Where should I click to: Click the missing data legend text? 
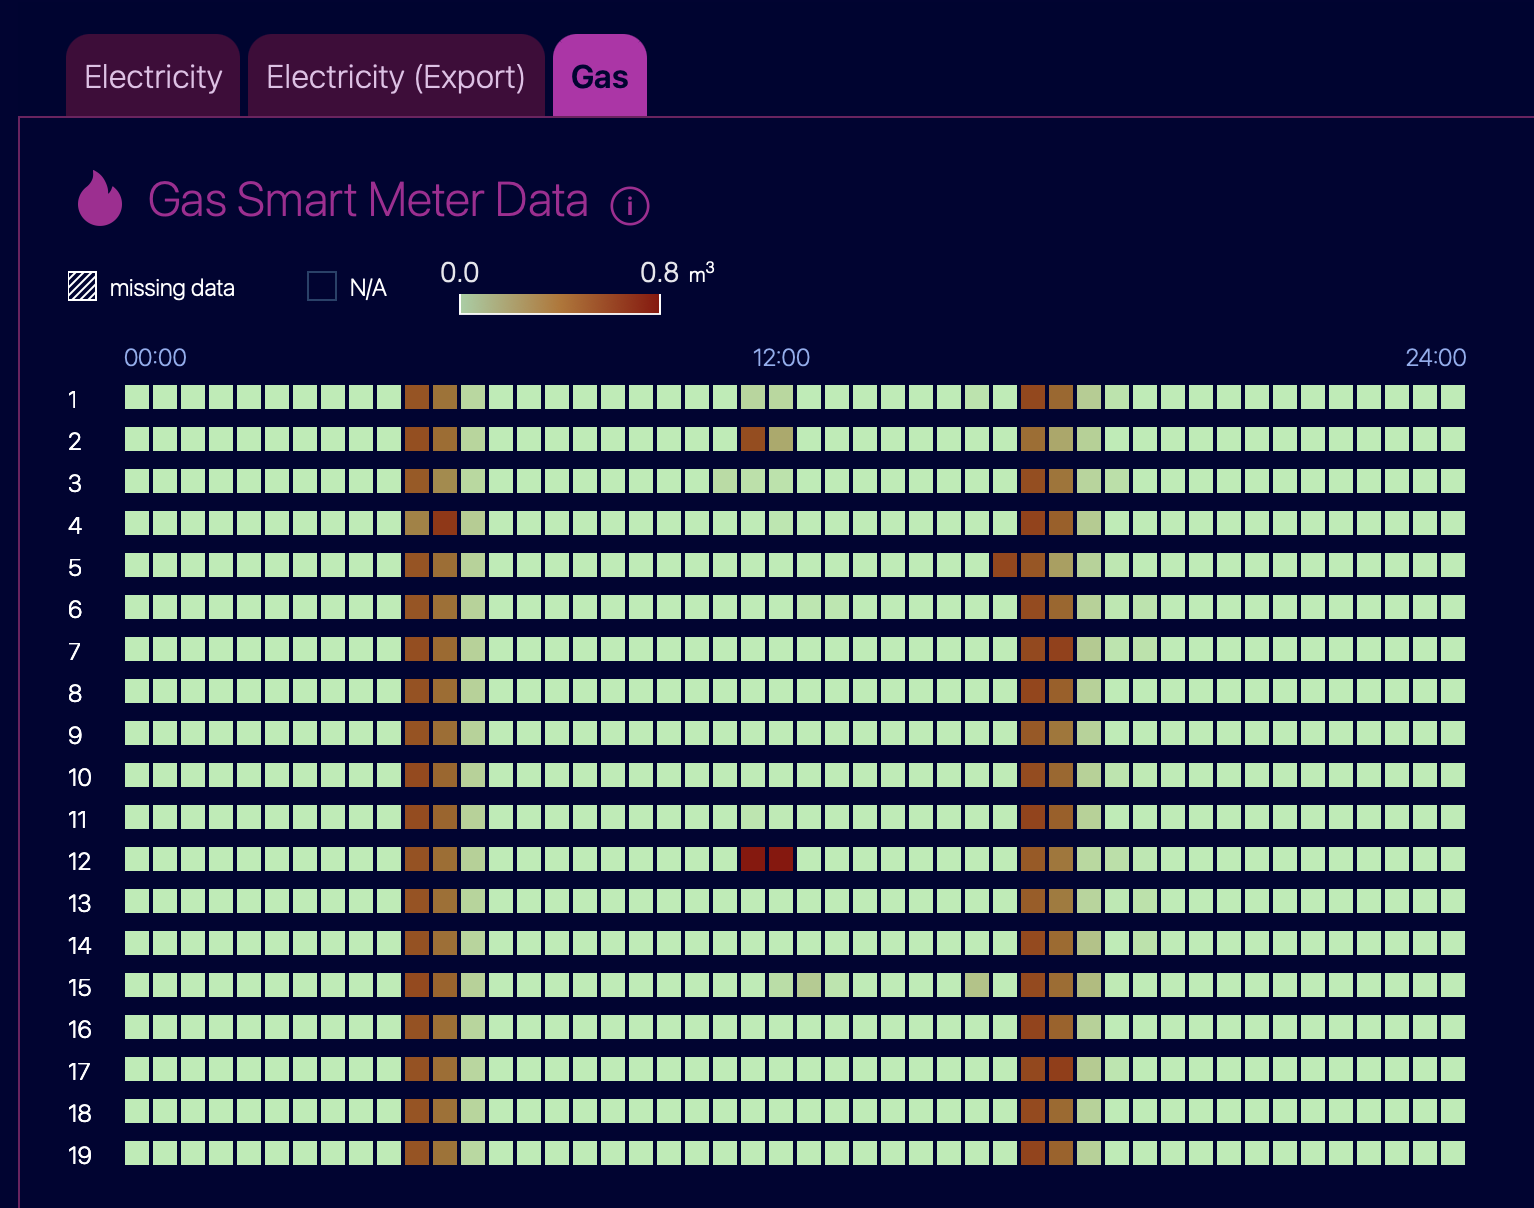(172, 288)
